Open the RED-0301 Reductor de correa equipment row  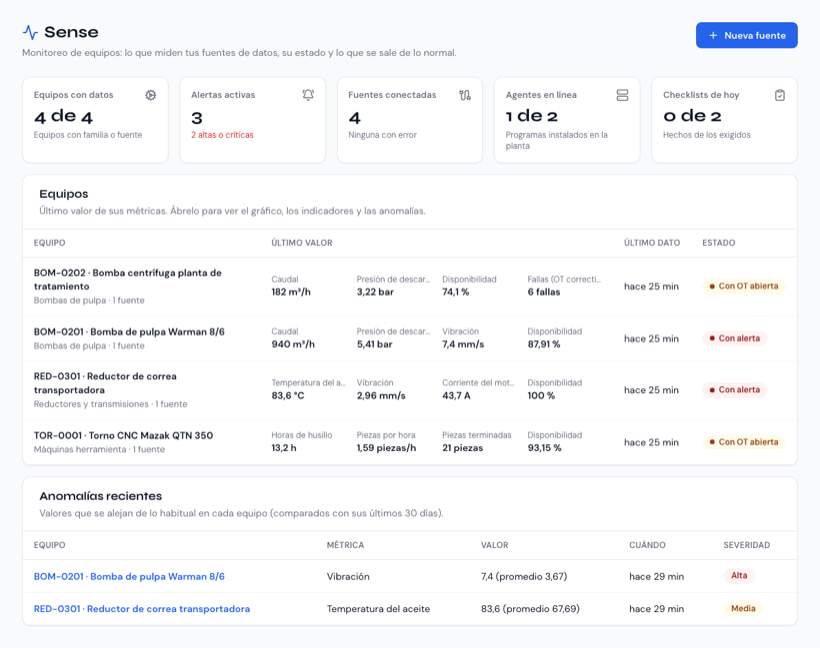[410, 390]
